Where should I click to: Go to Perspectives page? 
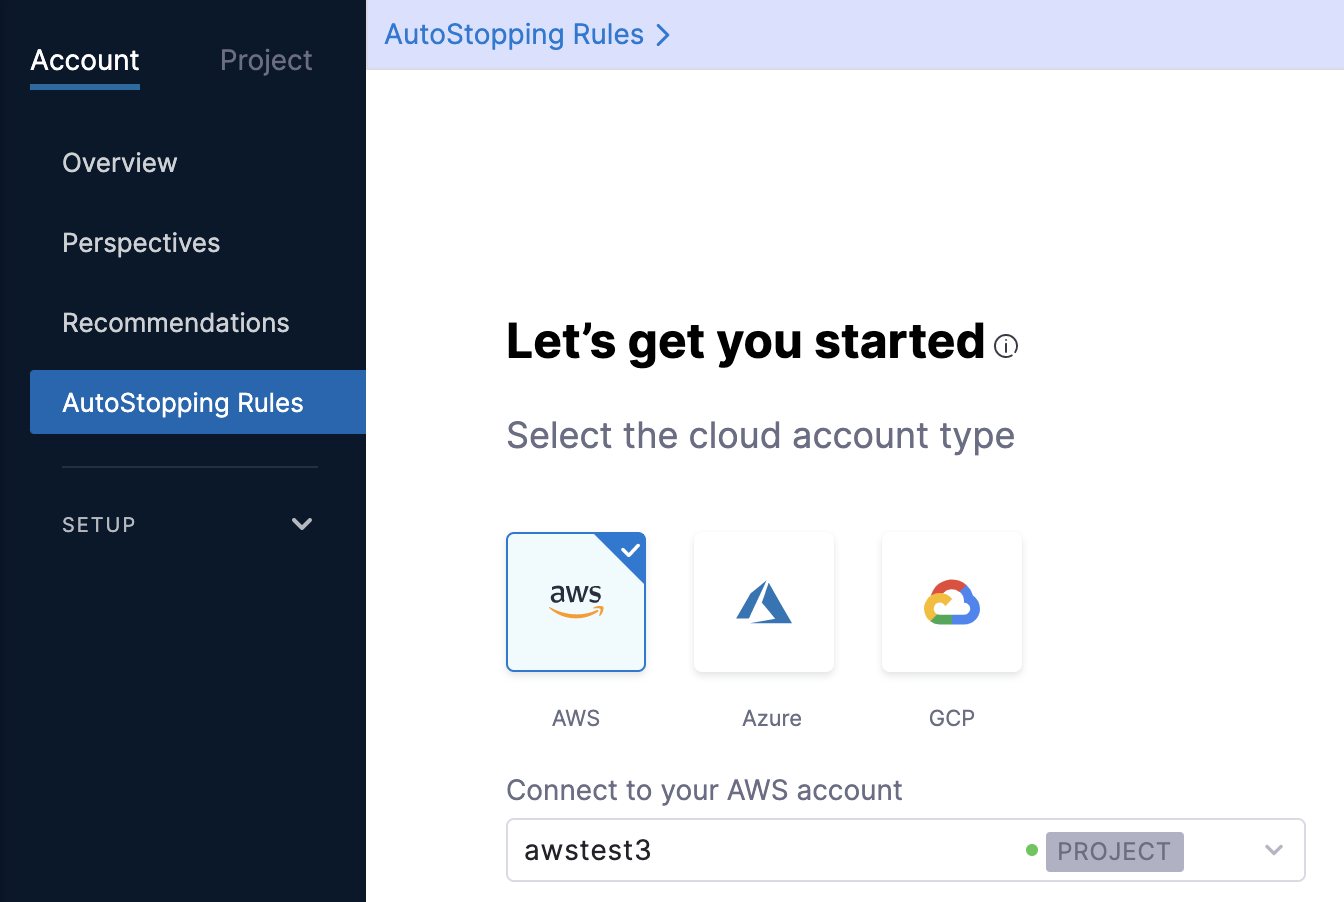click(141, 243)
